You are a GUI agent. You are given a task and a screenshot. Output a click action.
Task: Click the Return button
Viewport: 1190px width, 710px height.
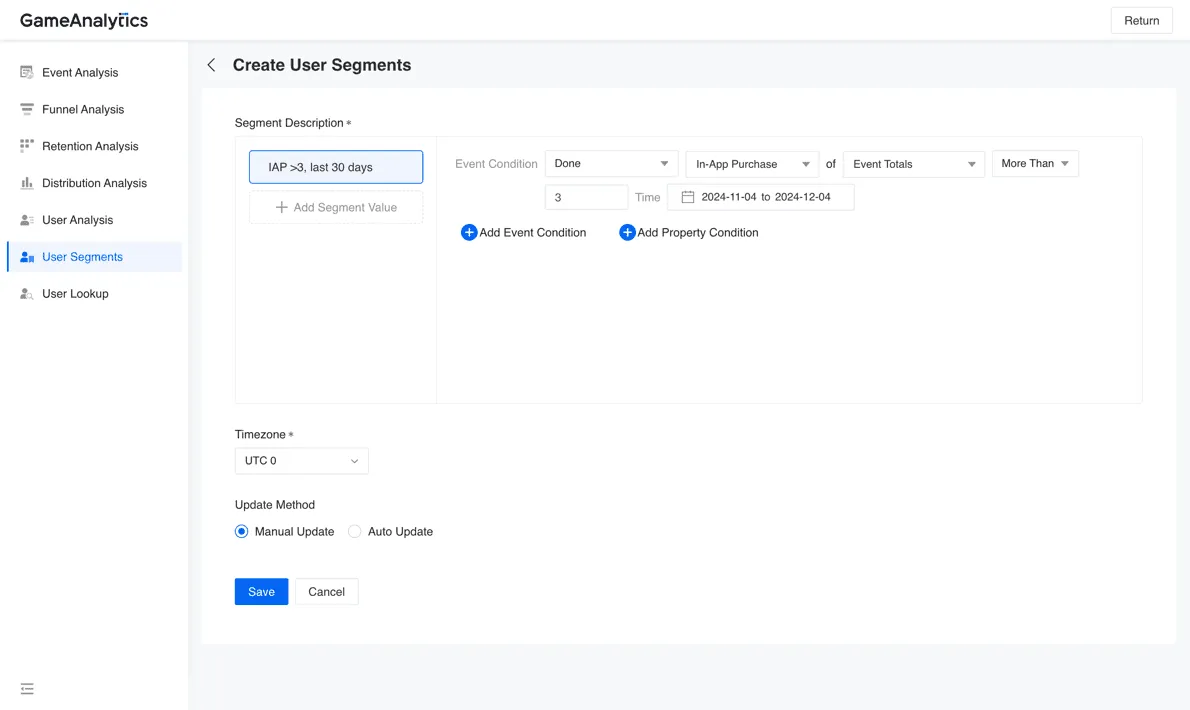[x=1141, y=20]
